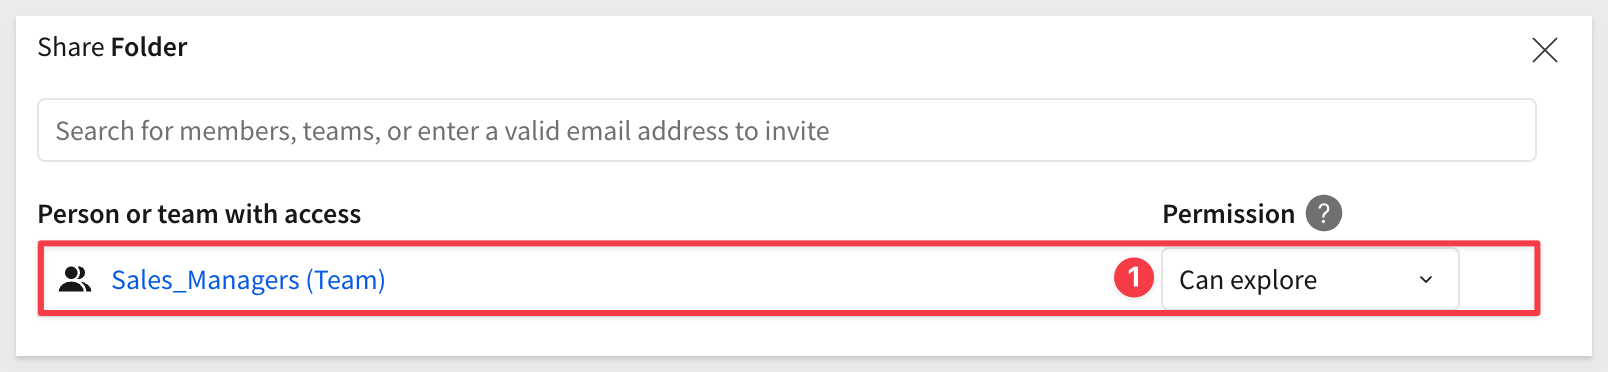Image resolution: width=1608 pixels, height=372 pixels.
Task: Change permission level for Sales_Managers team
Action: tap(1309, 279)
